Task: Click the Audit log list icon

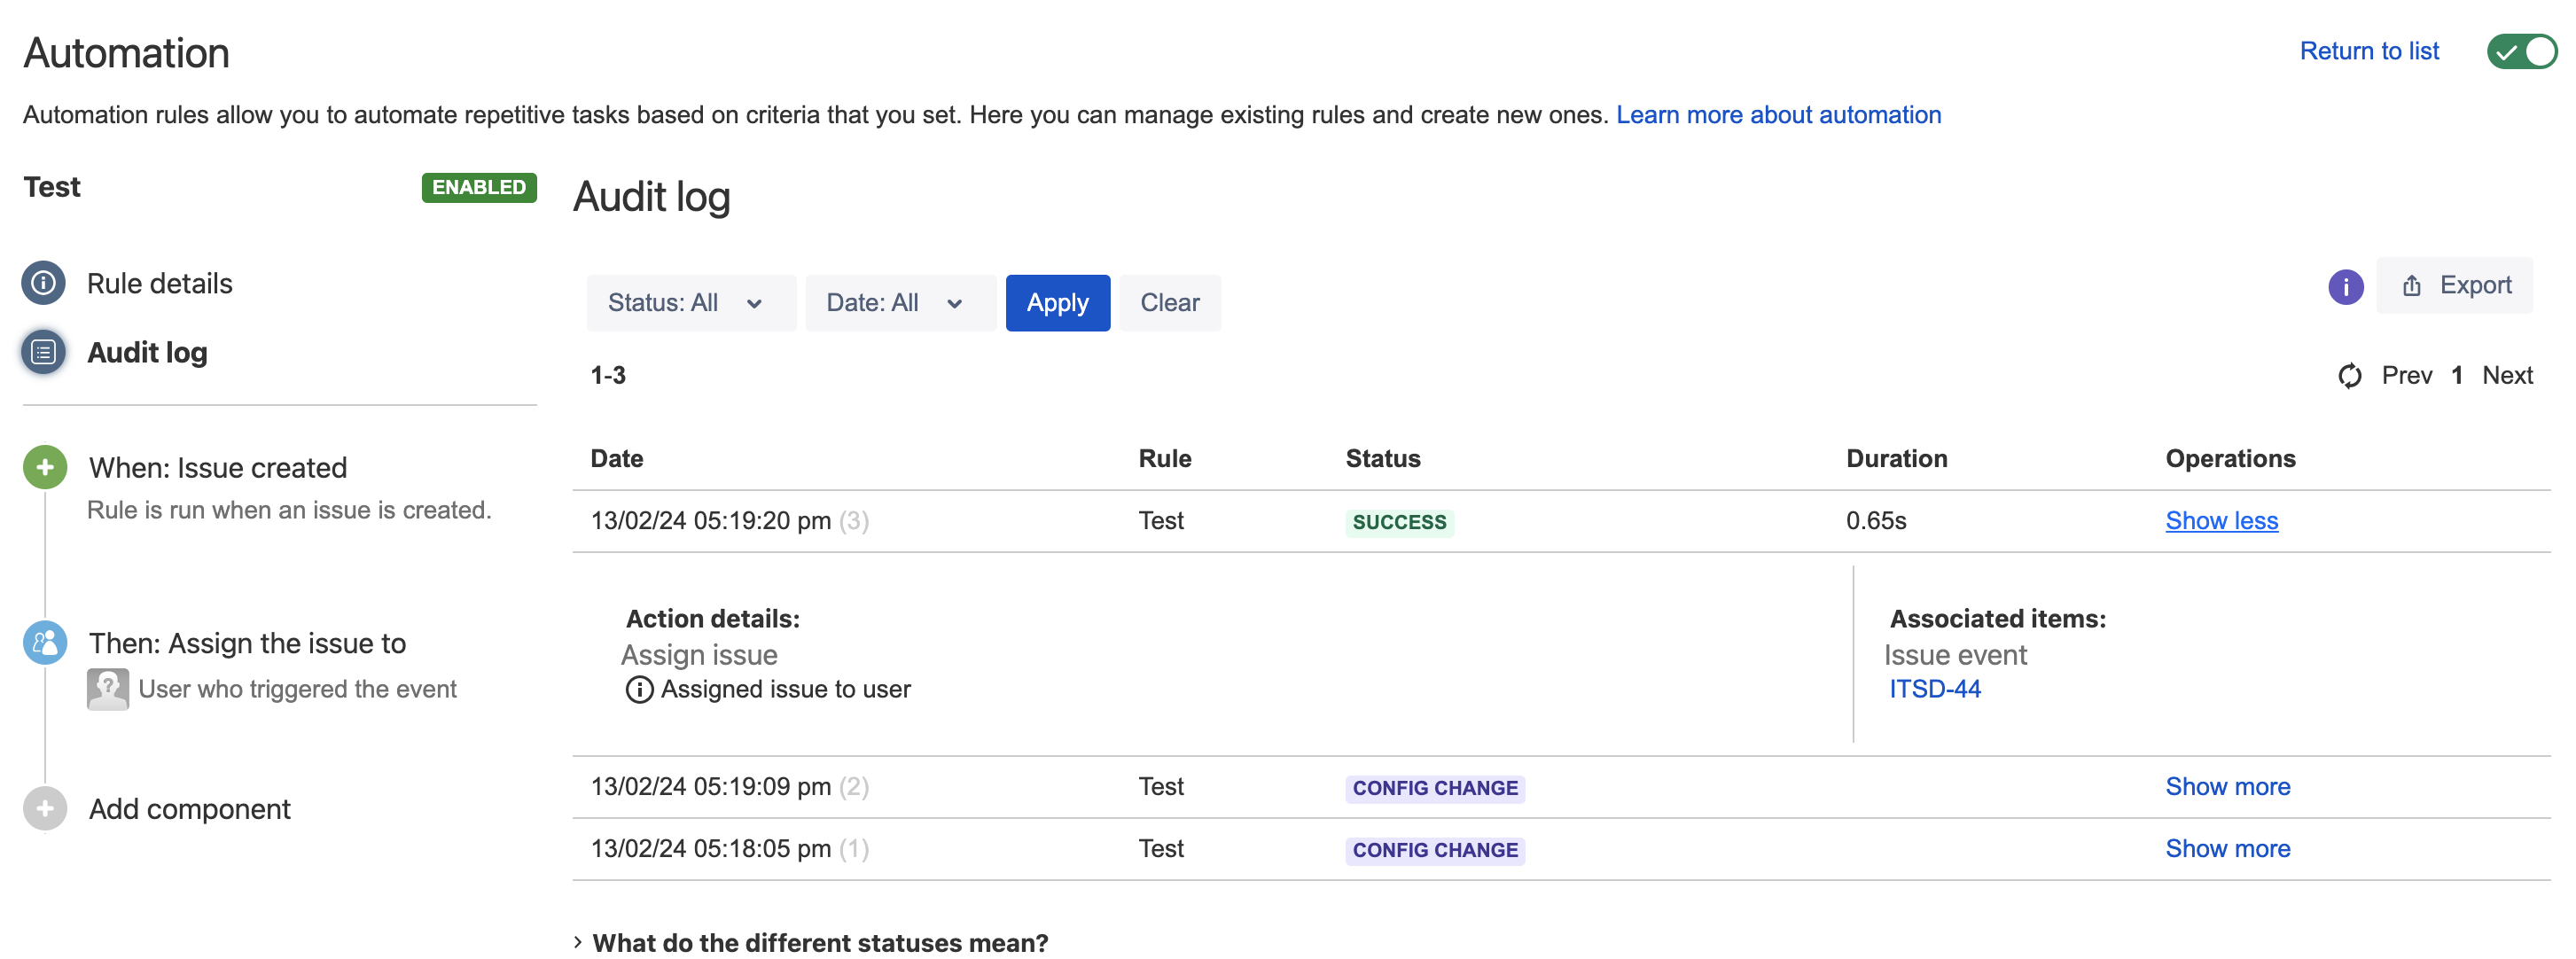Action: (43, 352)
